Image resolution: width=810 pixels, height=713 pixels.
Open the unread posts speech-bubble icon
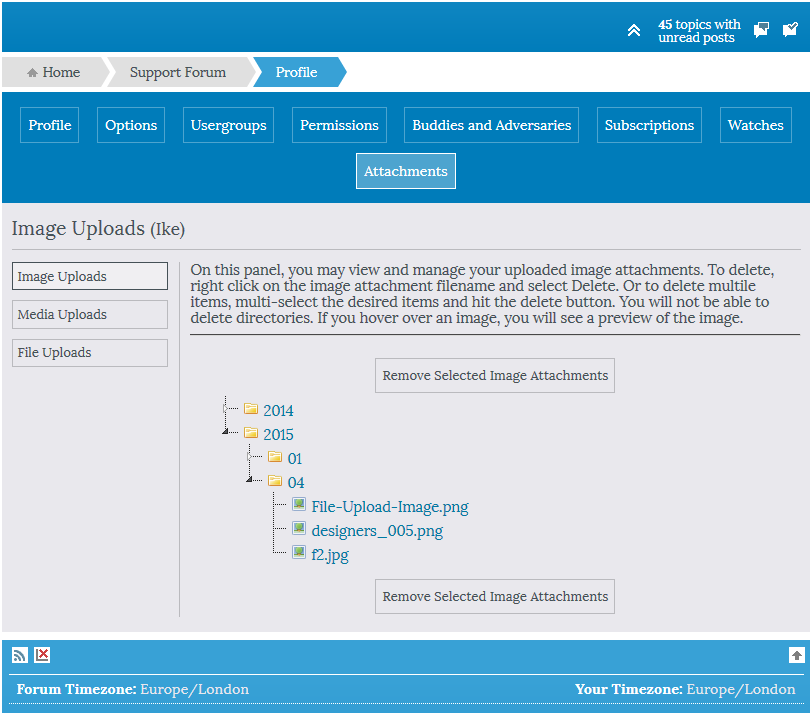coord(760,29)
